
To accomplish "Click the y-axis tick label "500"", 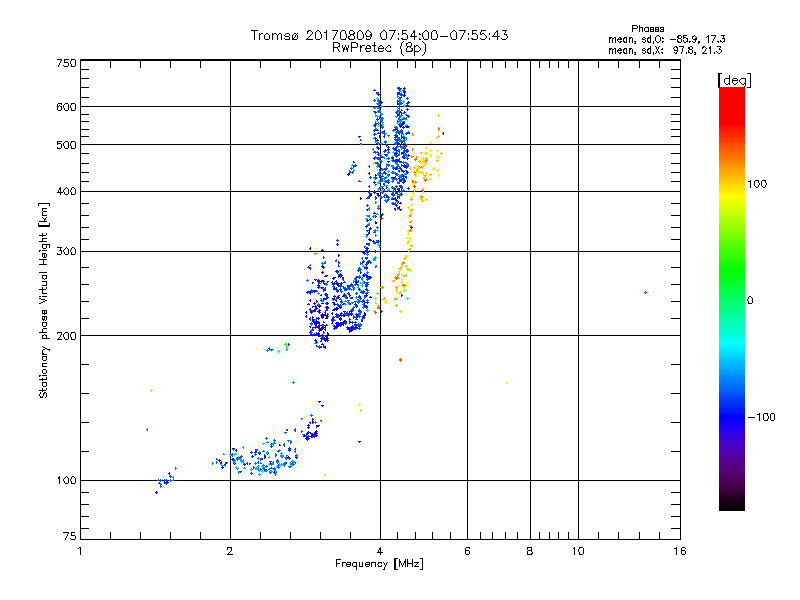I will point(67,145).
